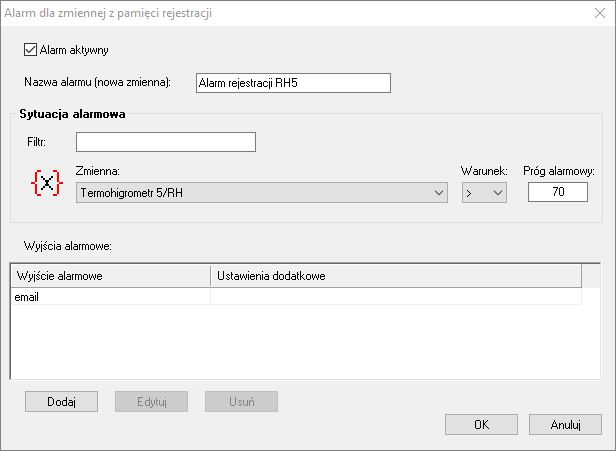Click the Edytuj button
Screen dimensions: 616x451
[151, 402]
